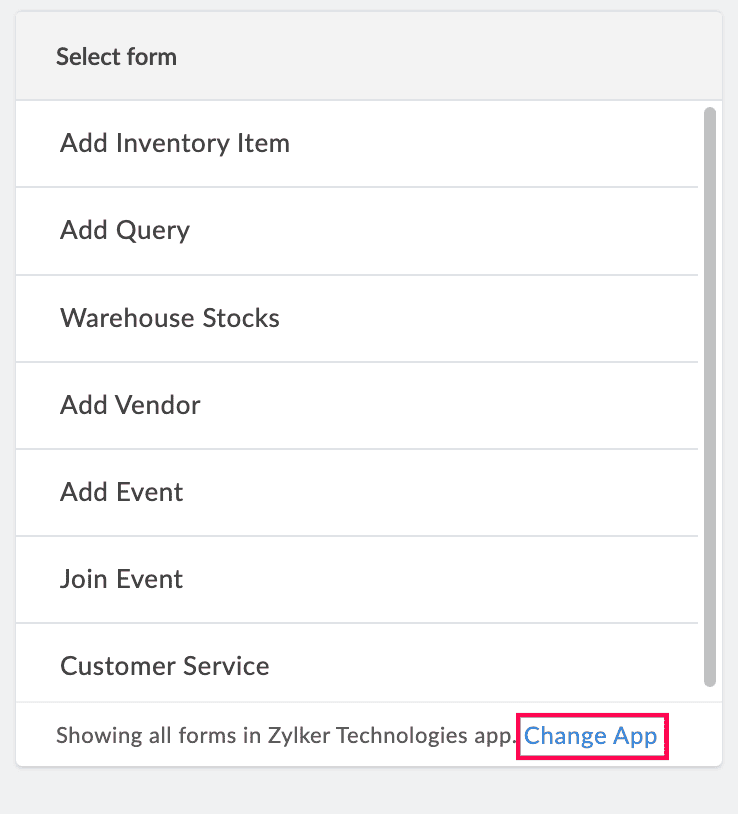
Task: Click the Add Event row label
Action: [x=122, y=492]
